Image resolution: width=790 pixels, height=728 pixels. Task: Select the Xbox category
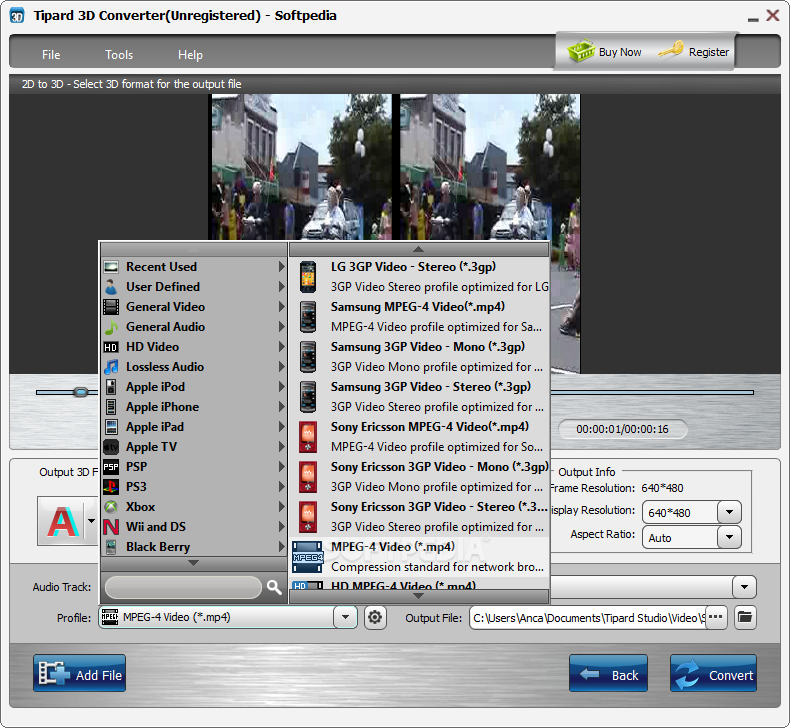click(194, 507)
